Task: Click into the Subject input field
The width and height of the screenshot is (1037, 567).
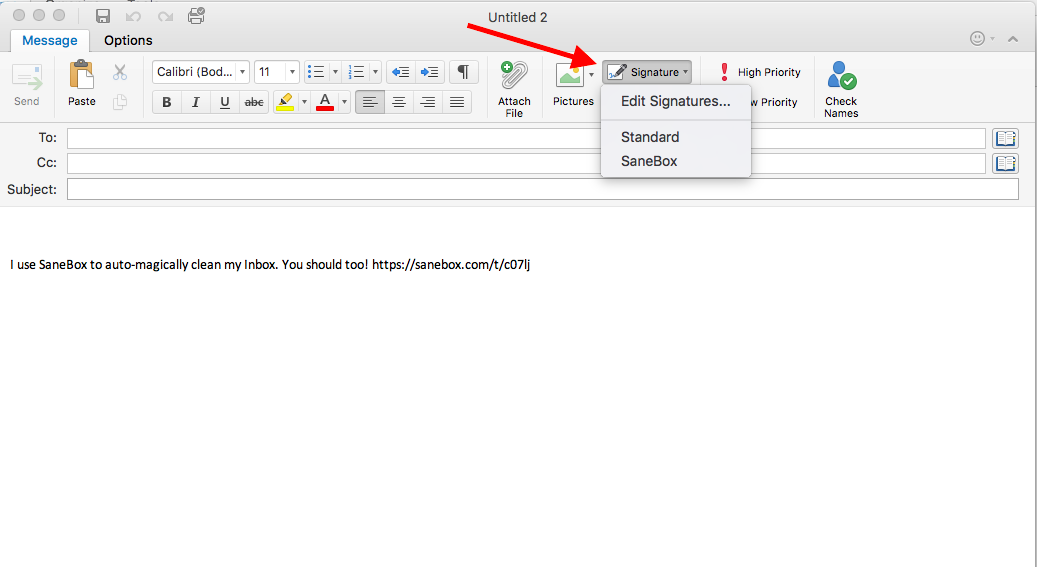Action: pos(542,189)
